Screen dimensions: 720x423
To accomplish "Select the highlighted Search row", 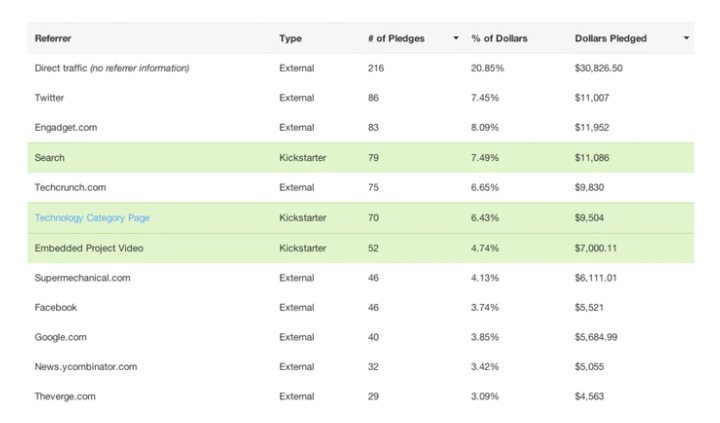I will pyautogui.click(x=50, y=158).
